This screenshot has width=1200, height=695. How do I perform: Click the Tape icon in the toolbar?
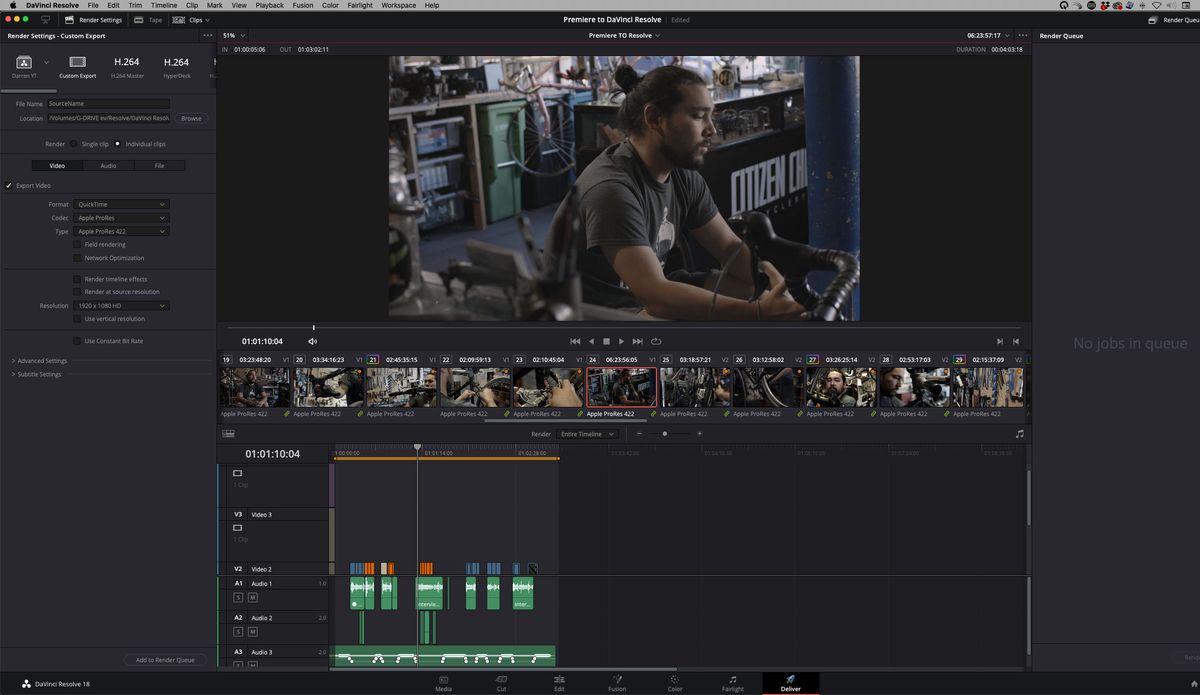tap(138, 19)
